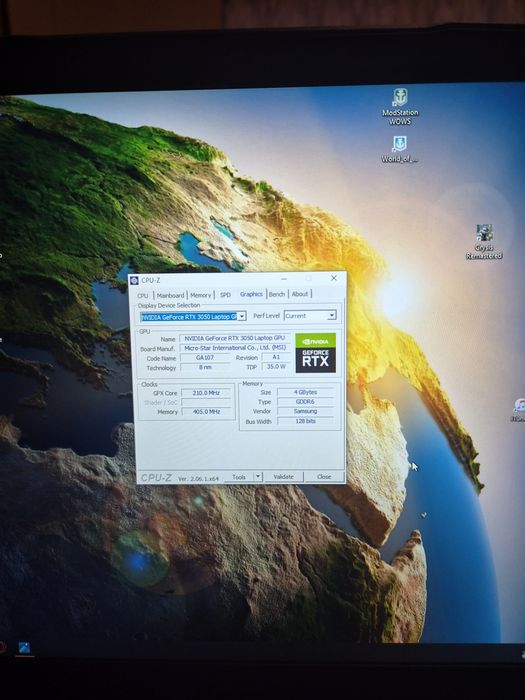Open the pinned taskbar app icon
Image resolution: width=525 pixels, height=700 pixels.
[24, 648]
